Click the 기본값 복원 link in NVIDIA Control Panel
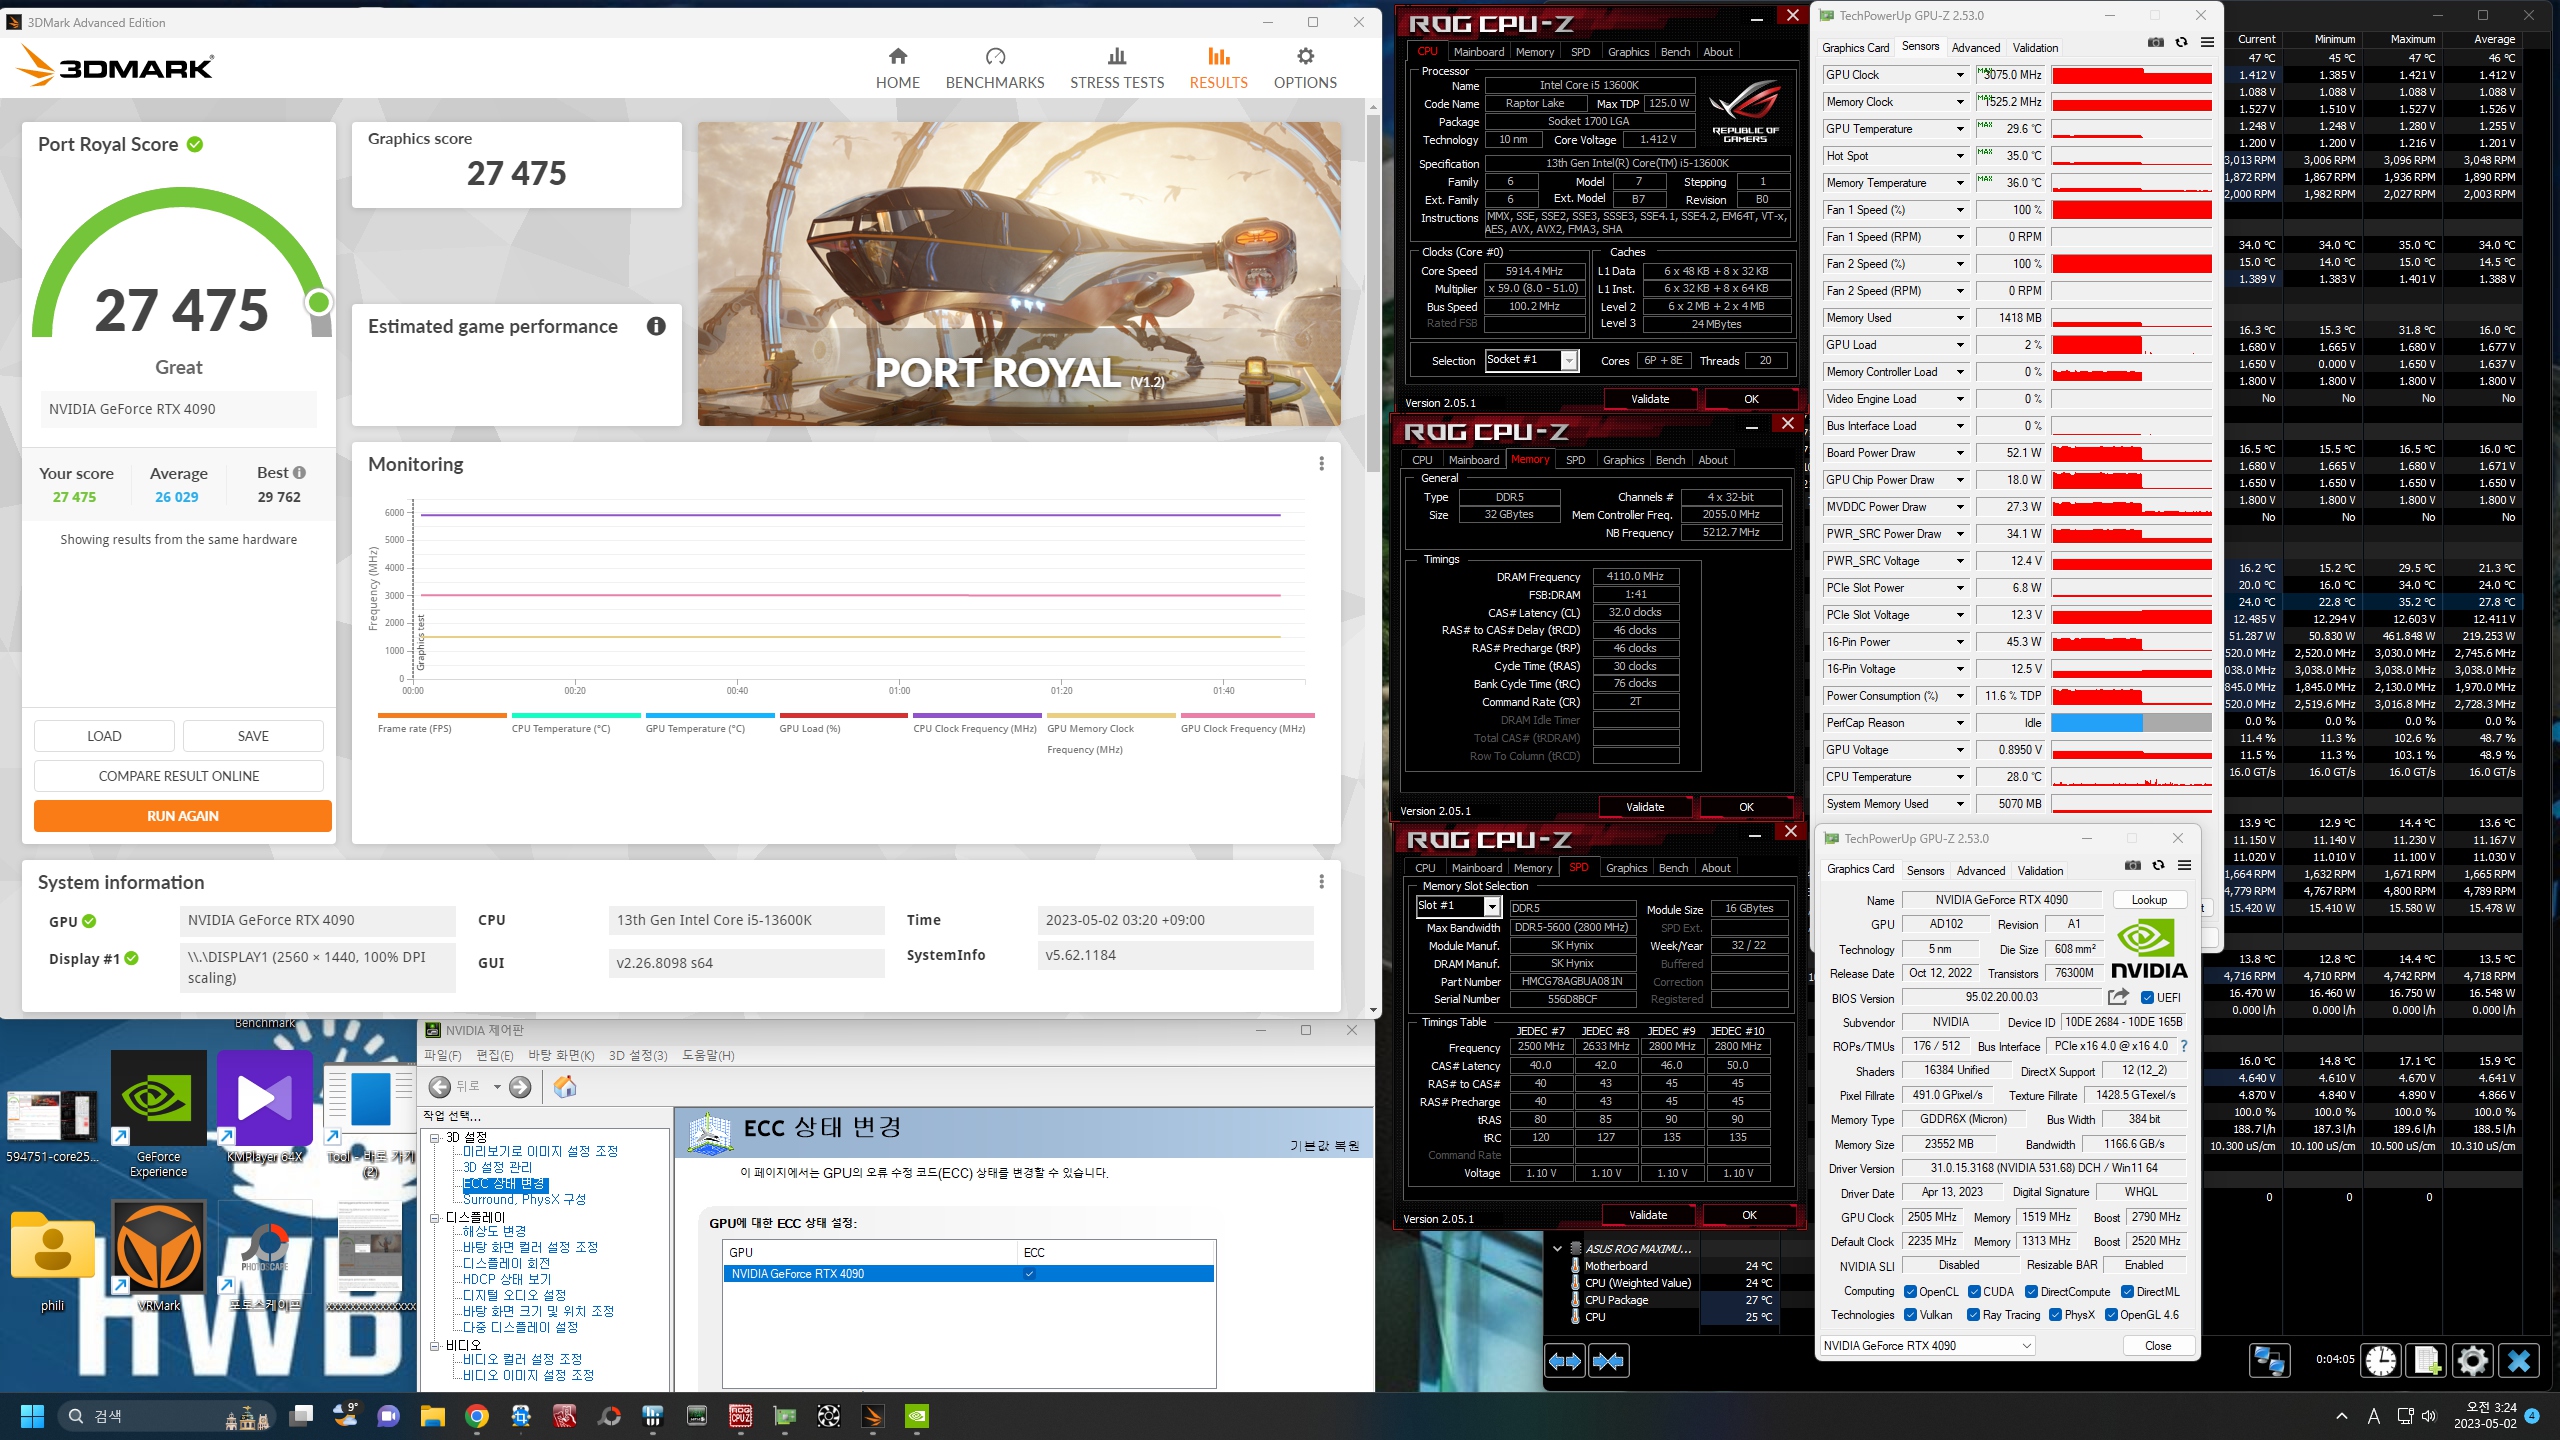 (1324, 1146)
